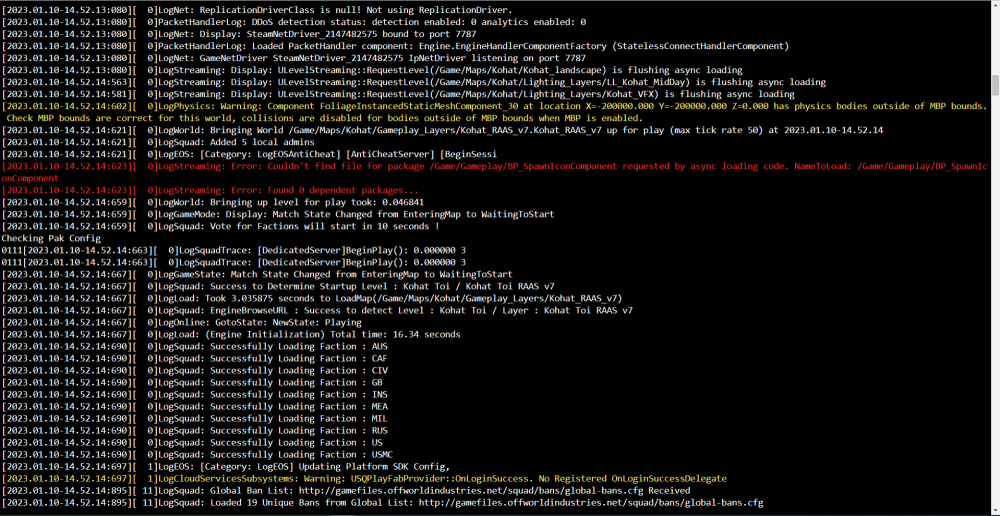The image size is (1000, 516).
Task: Click the 'Kohat_VFX' streaming log line
Action: (x=398, y=94)
